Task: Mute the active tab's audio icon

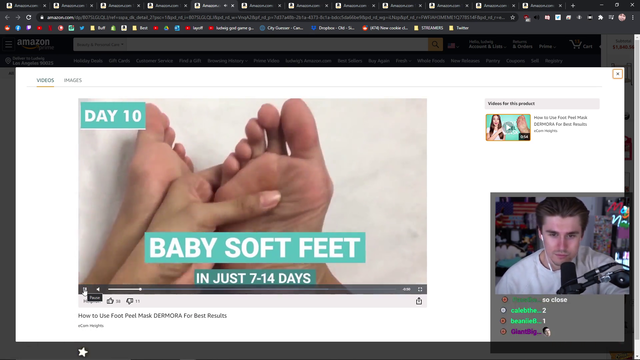Action: click(225, 6)
